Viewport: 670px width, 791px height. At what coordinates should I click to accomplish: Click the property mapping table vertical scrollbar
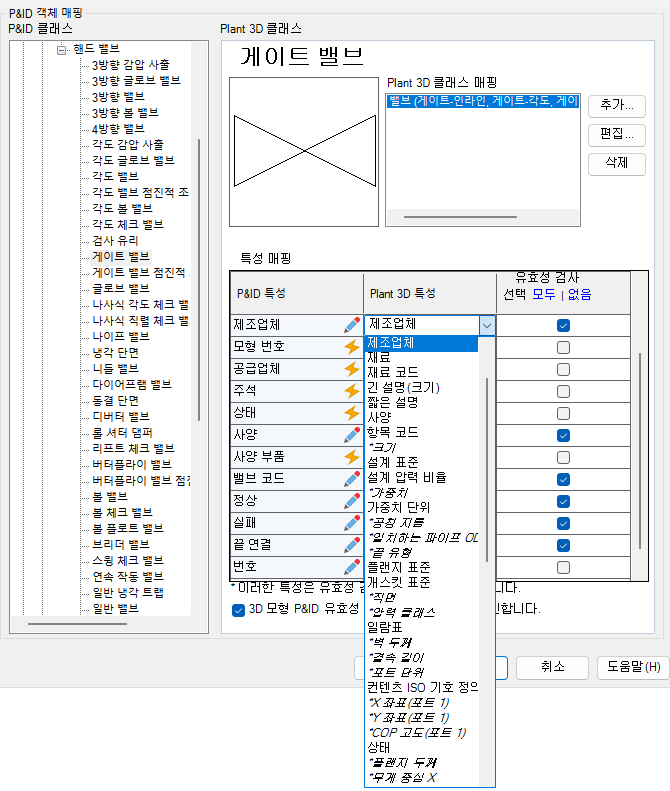click(x=640, y=451)
